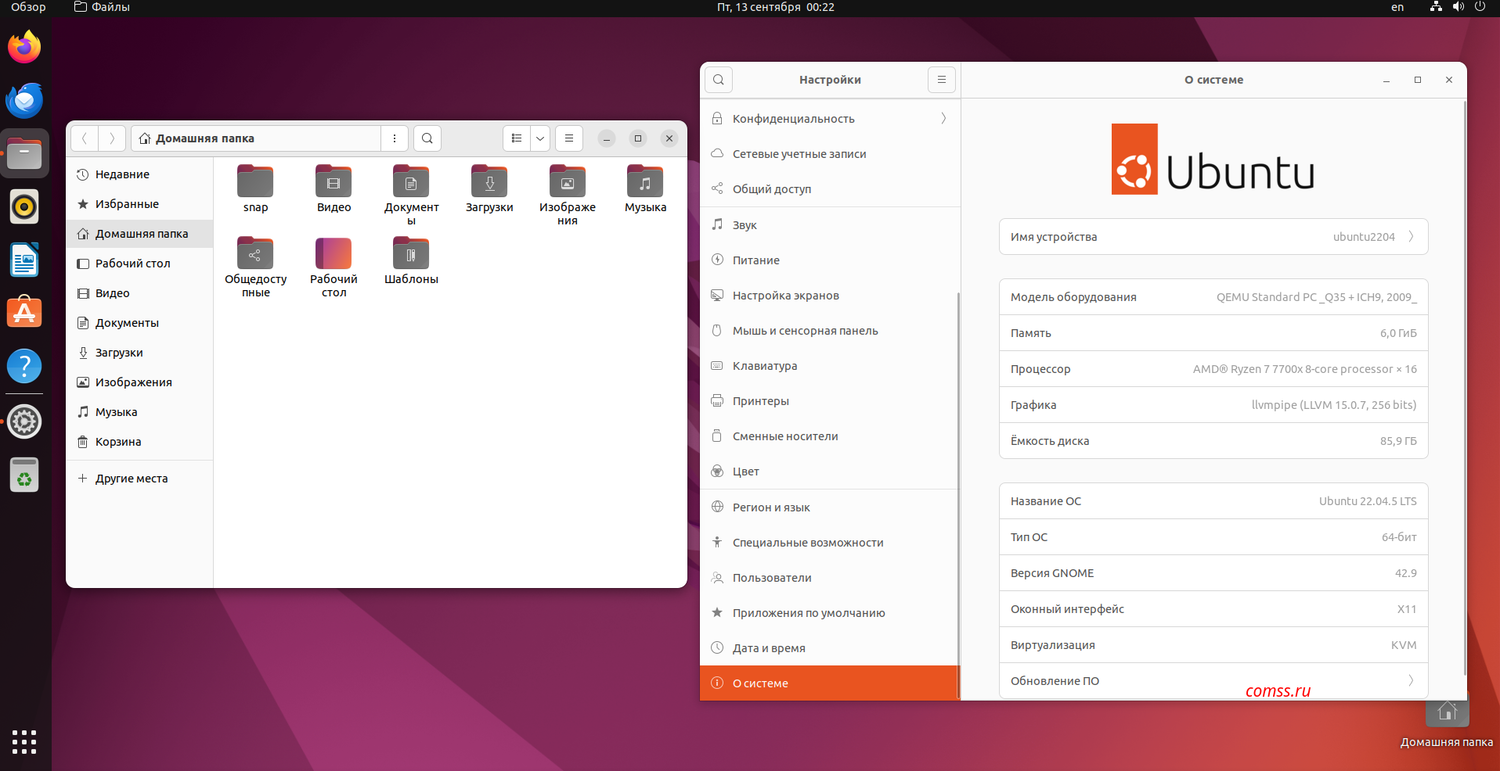
Task: Click the Ubuntu 22.04.5 LTS value
Action: [x=1367, y=501]
